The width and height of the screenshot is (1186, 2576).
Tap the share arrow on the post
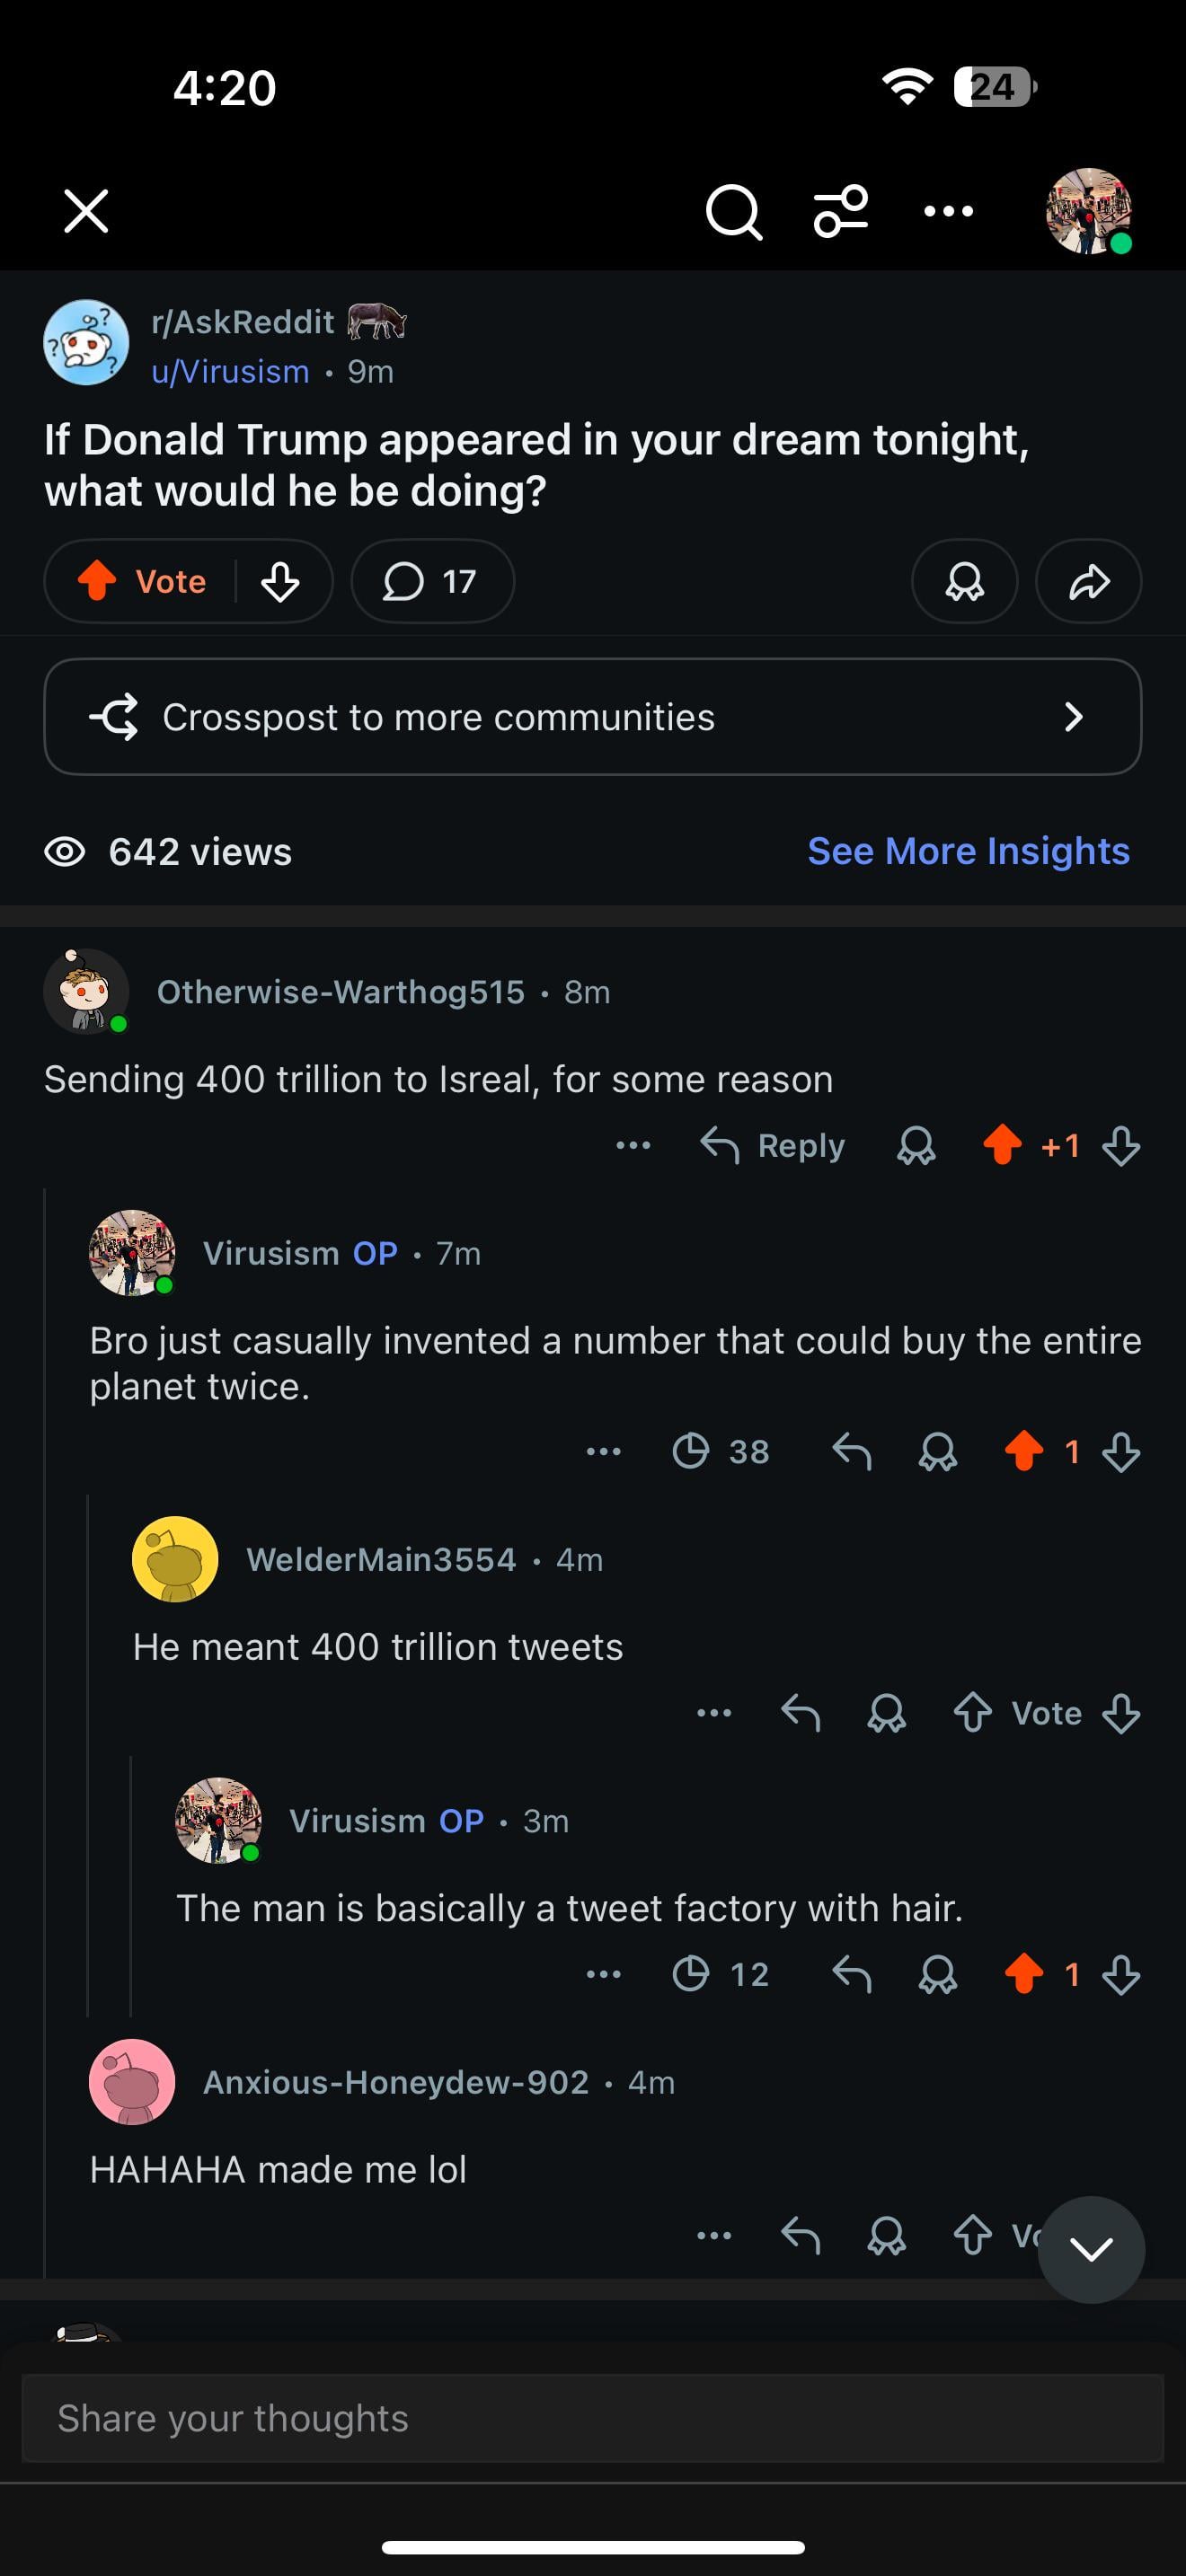click(1088, 581)
